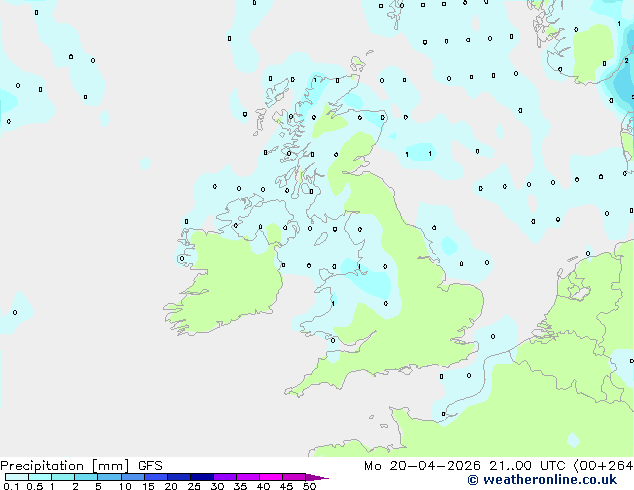
Task: Click the 0.1–0.5 mm palest legend swatch
Action: click(x=17, y=477)
